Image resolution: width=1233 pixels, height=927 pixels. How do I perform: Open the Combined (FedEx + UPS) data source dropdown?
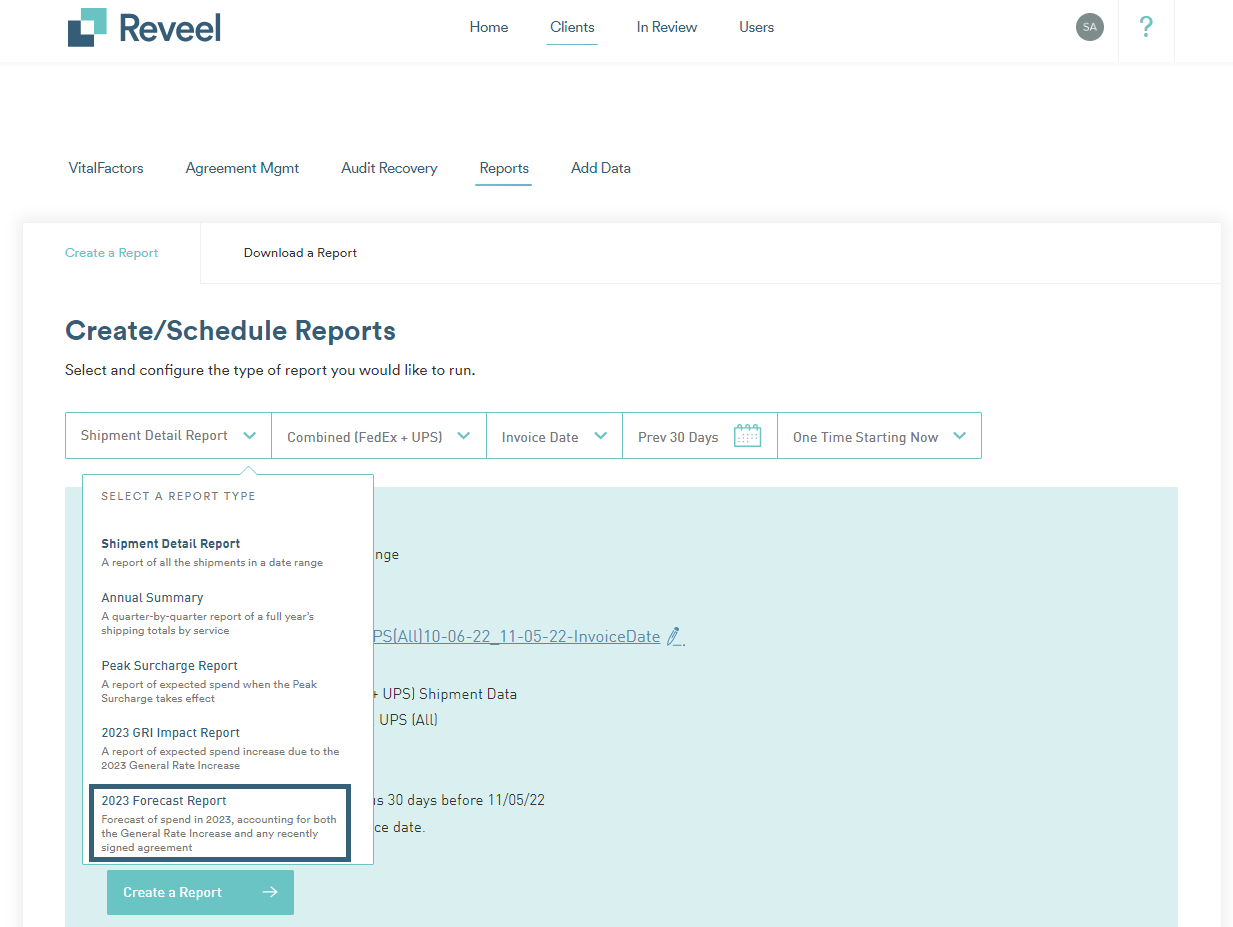click(x=378, y=435)
